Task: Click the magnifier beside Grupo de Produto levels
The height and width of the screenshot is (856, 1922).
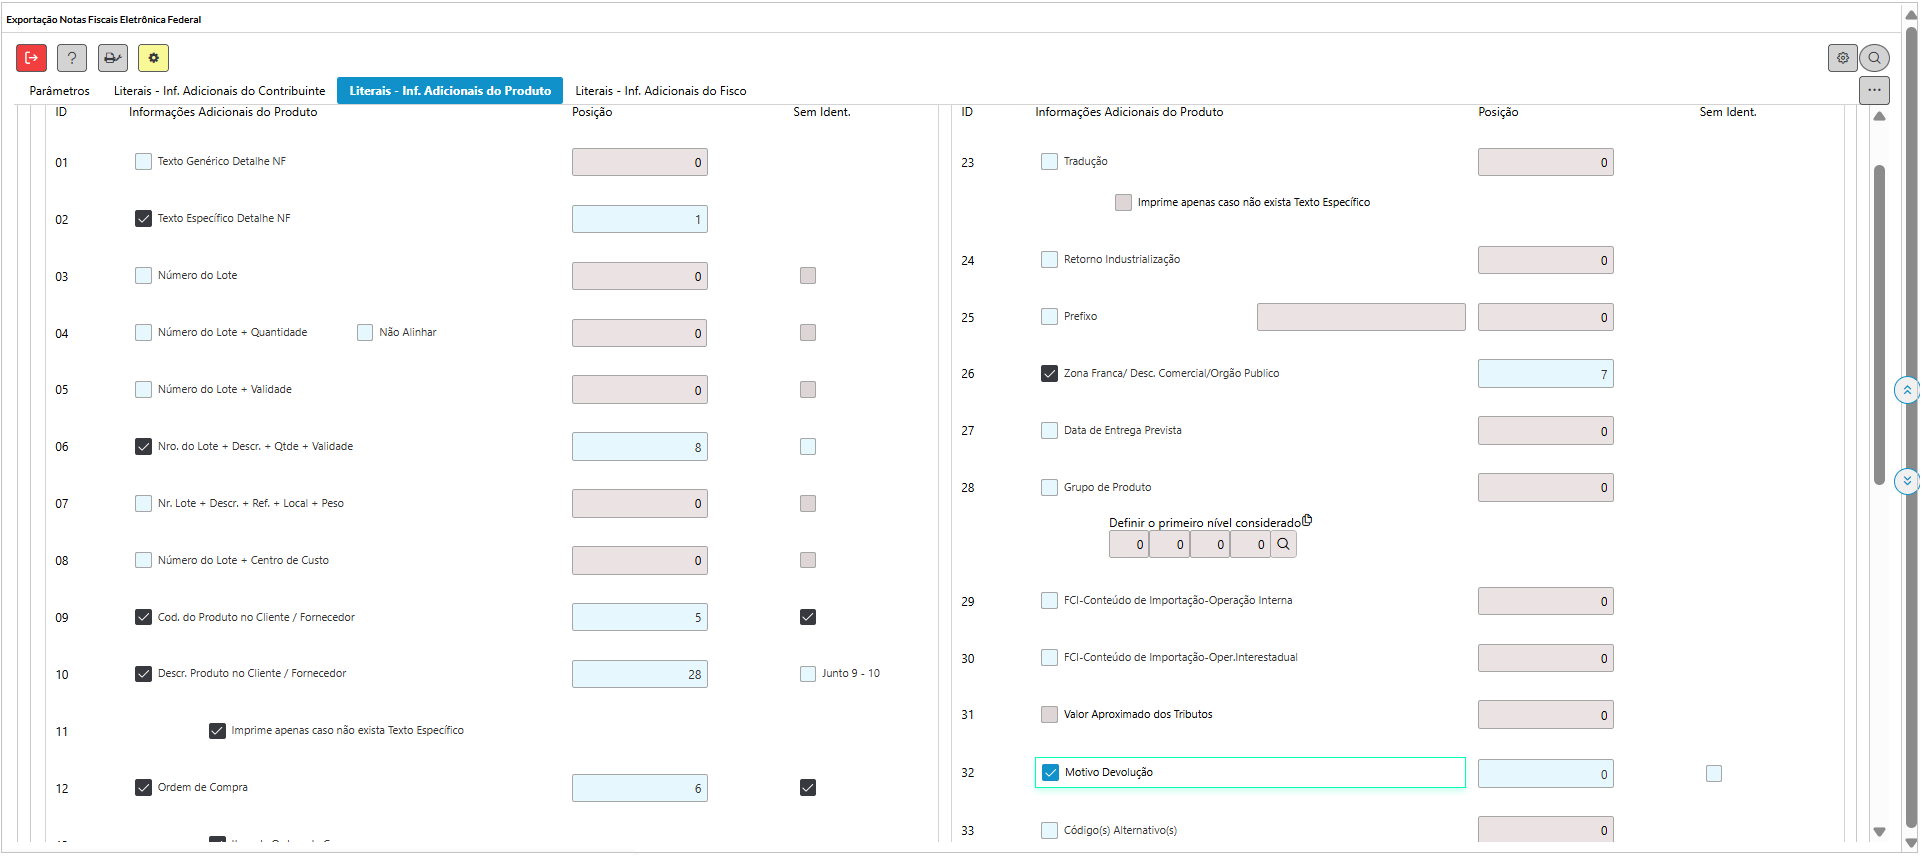Action: (1283, 544)
